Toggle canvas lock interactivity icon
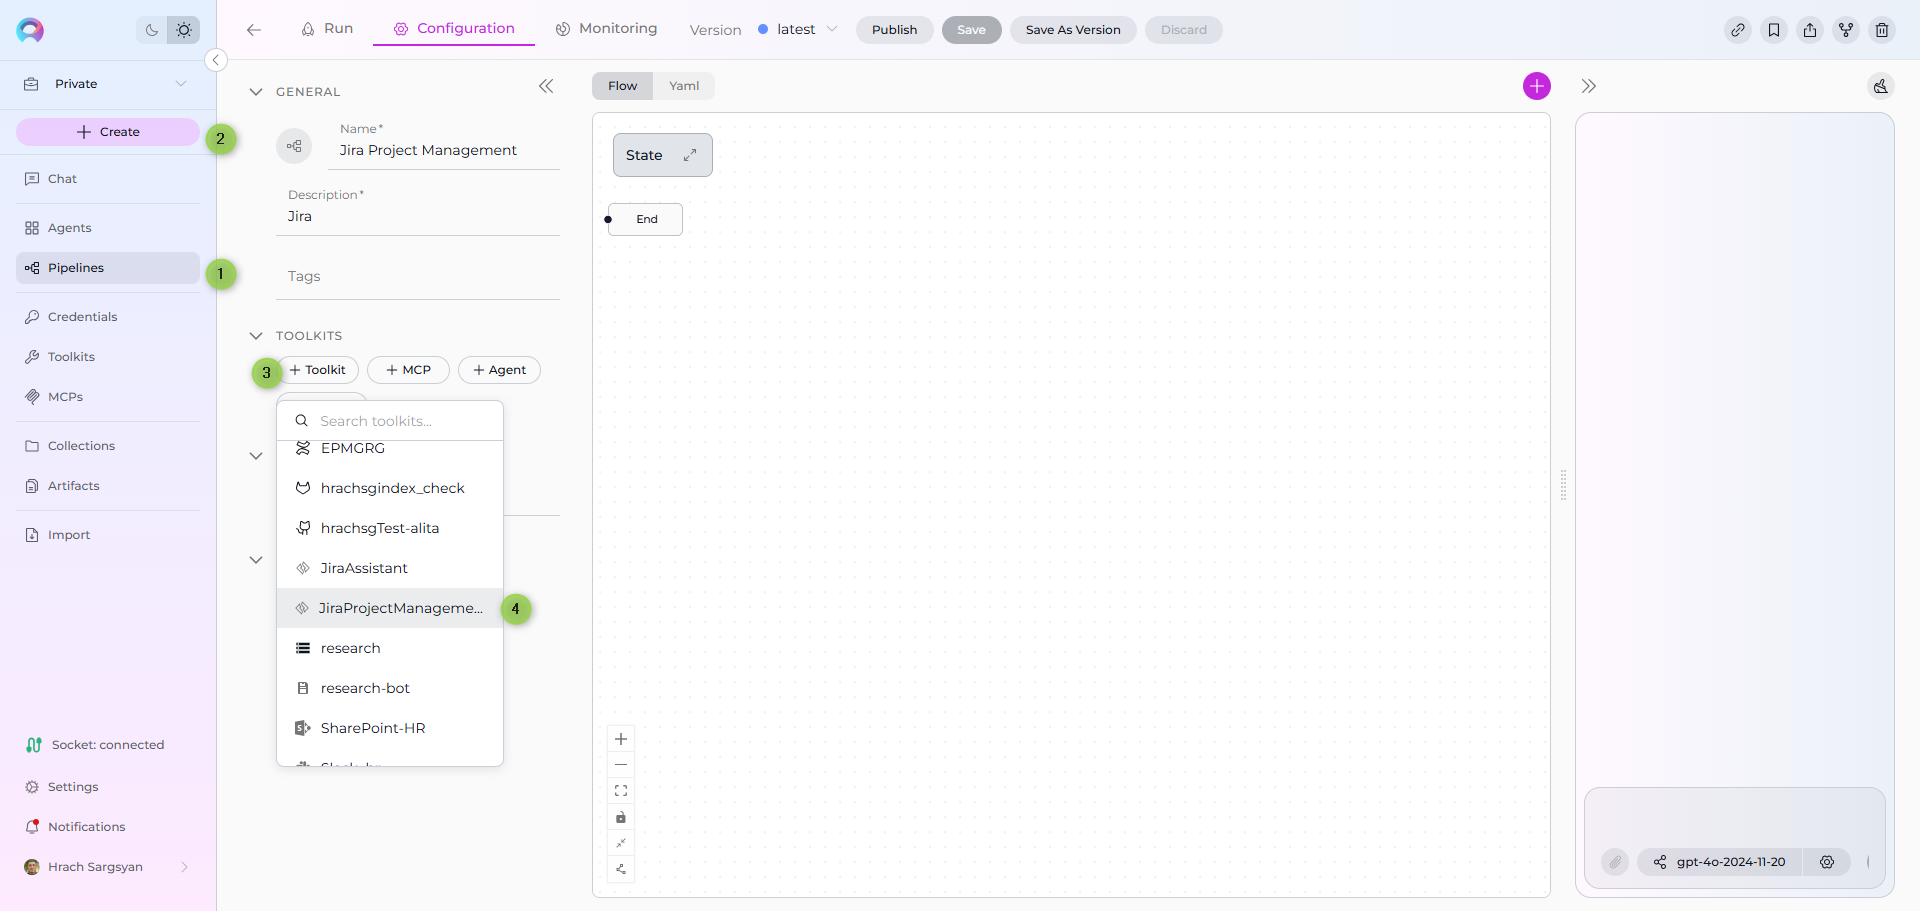Screen dimensions: 1920x911 621,817
